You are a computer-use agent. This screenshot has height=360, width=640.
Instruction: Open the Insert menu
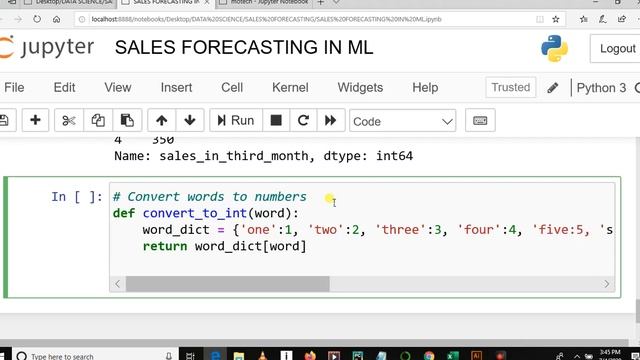(x=176, y=87)
